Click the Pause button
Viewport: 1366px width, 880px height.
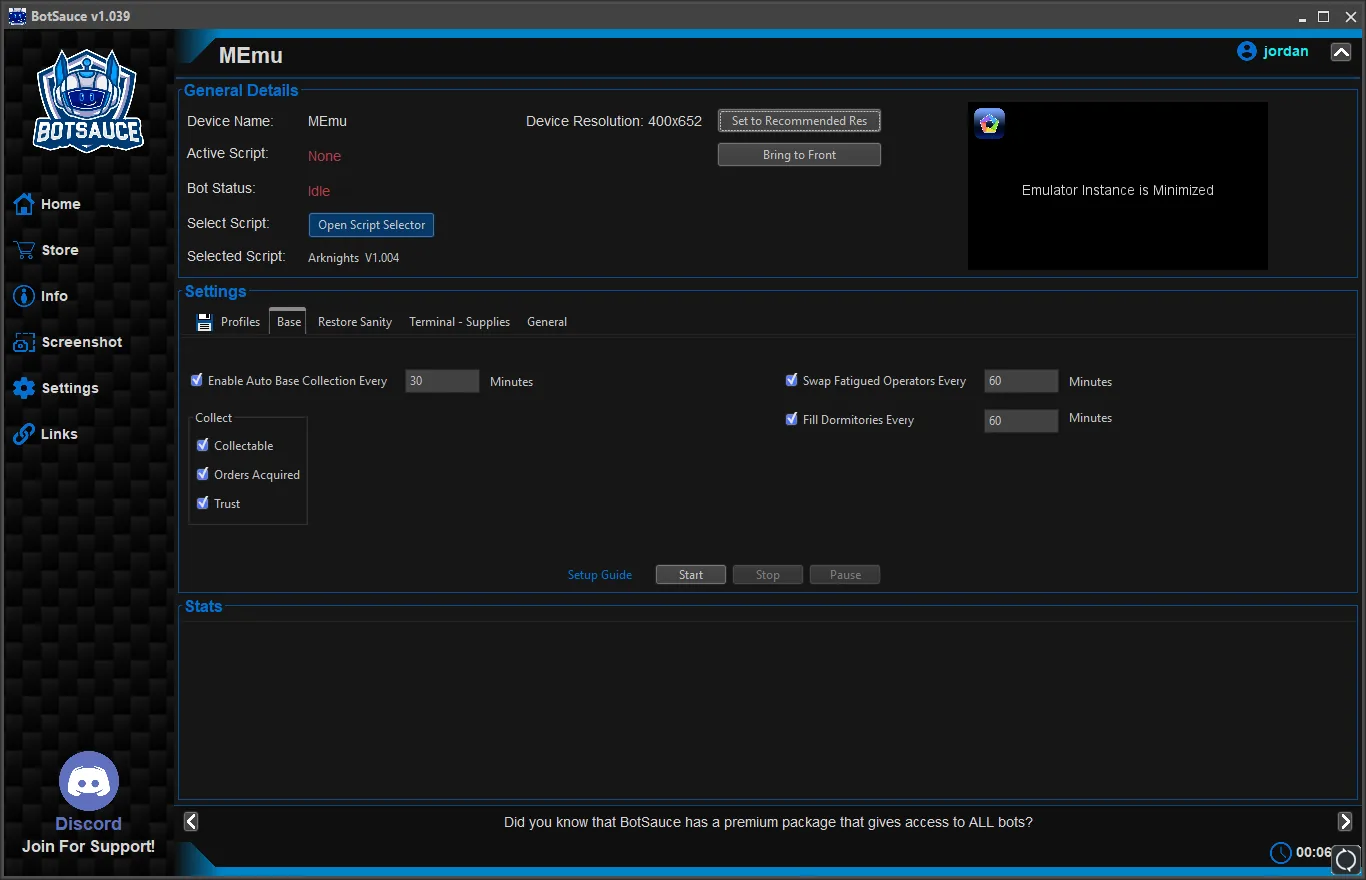click(845, 575)
